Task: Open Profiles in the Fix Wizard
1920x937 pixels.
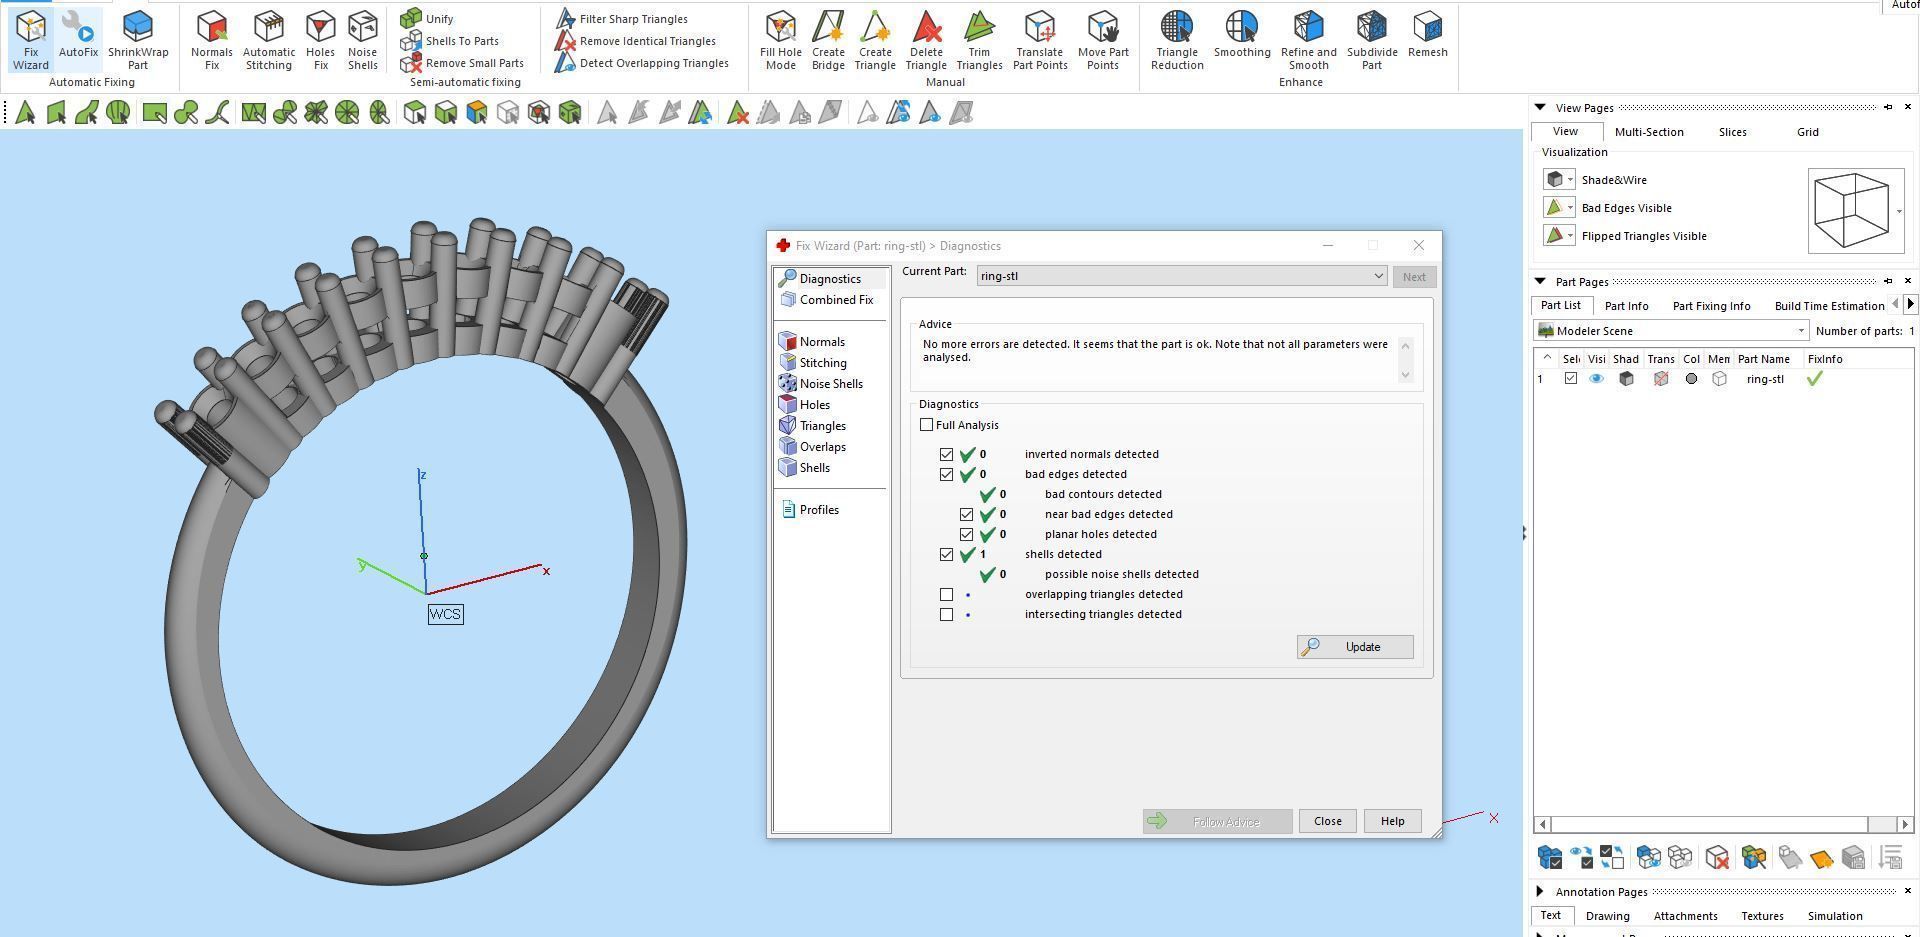Action: click(810, 510)
